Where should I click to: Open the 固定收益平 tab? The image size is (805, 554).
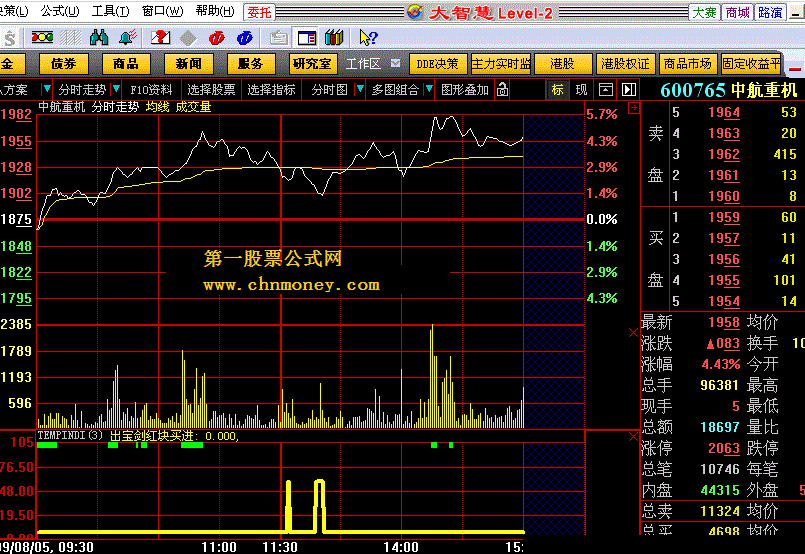point(751,64)
